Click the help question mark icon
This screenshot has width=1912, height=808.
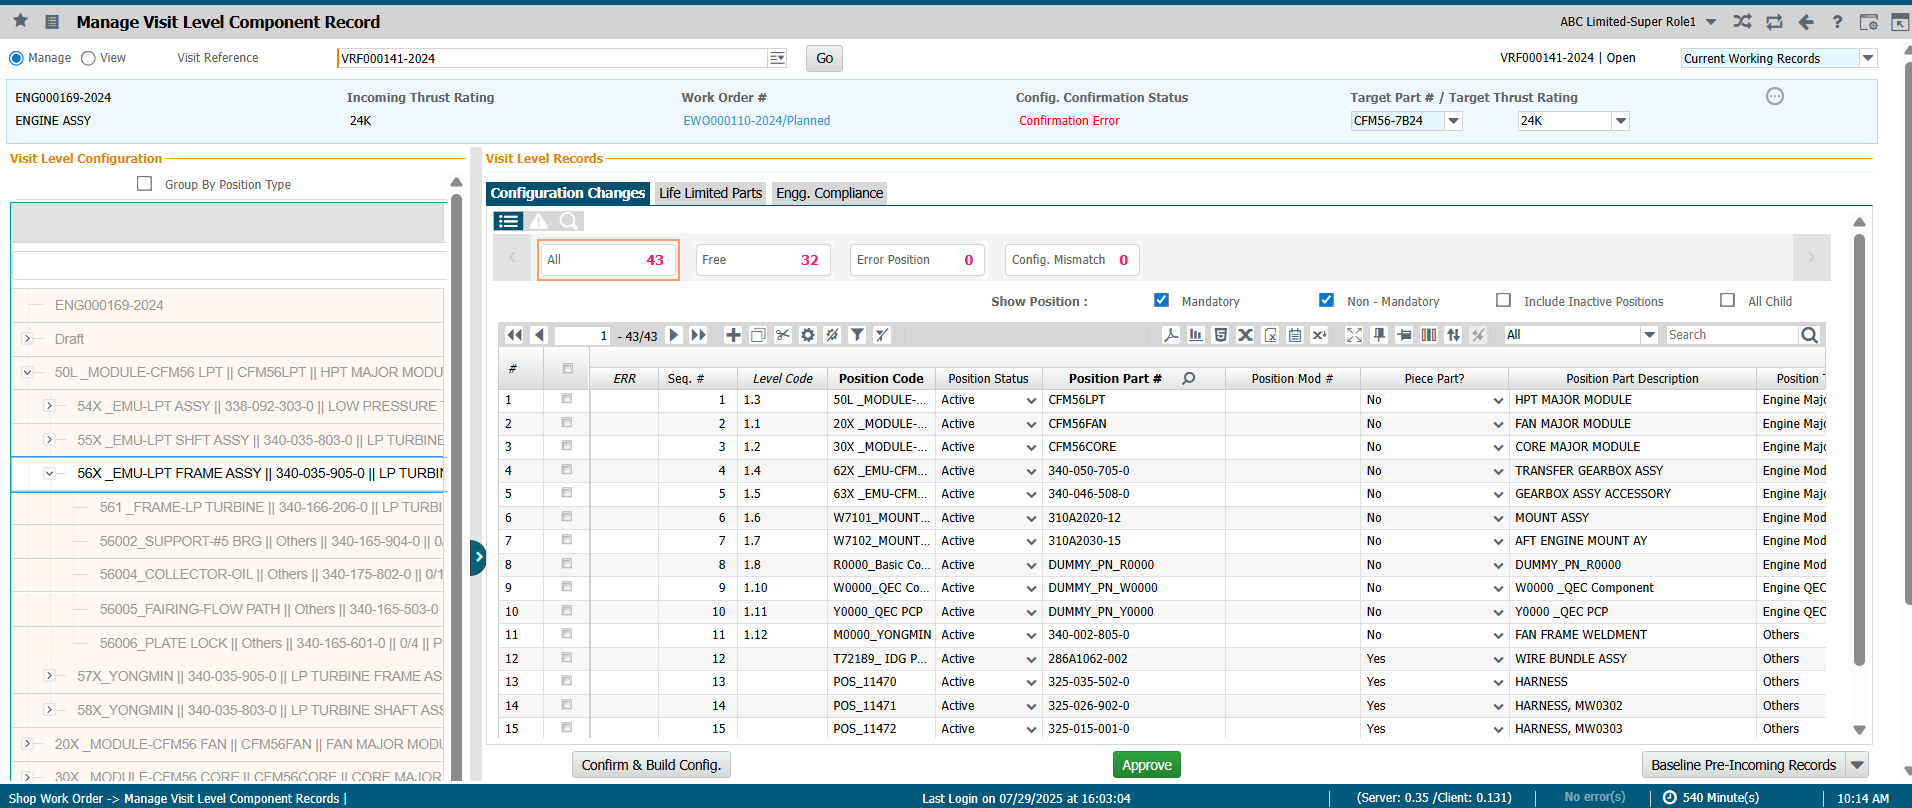pyautogui.click(x=1837, y=22)
